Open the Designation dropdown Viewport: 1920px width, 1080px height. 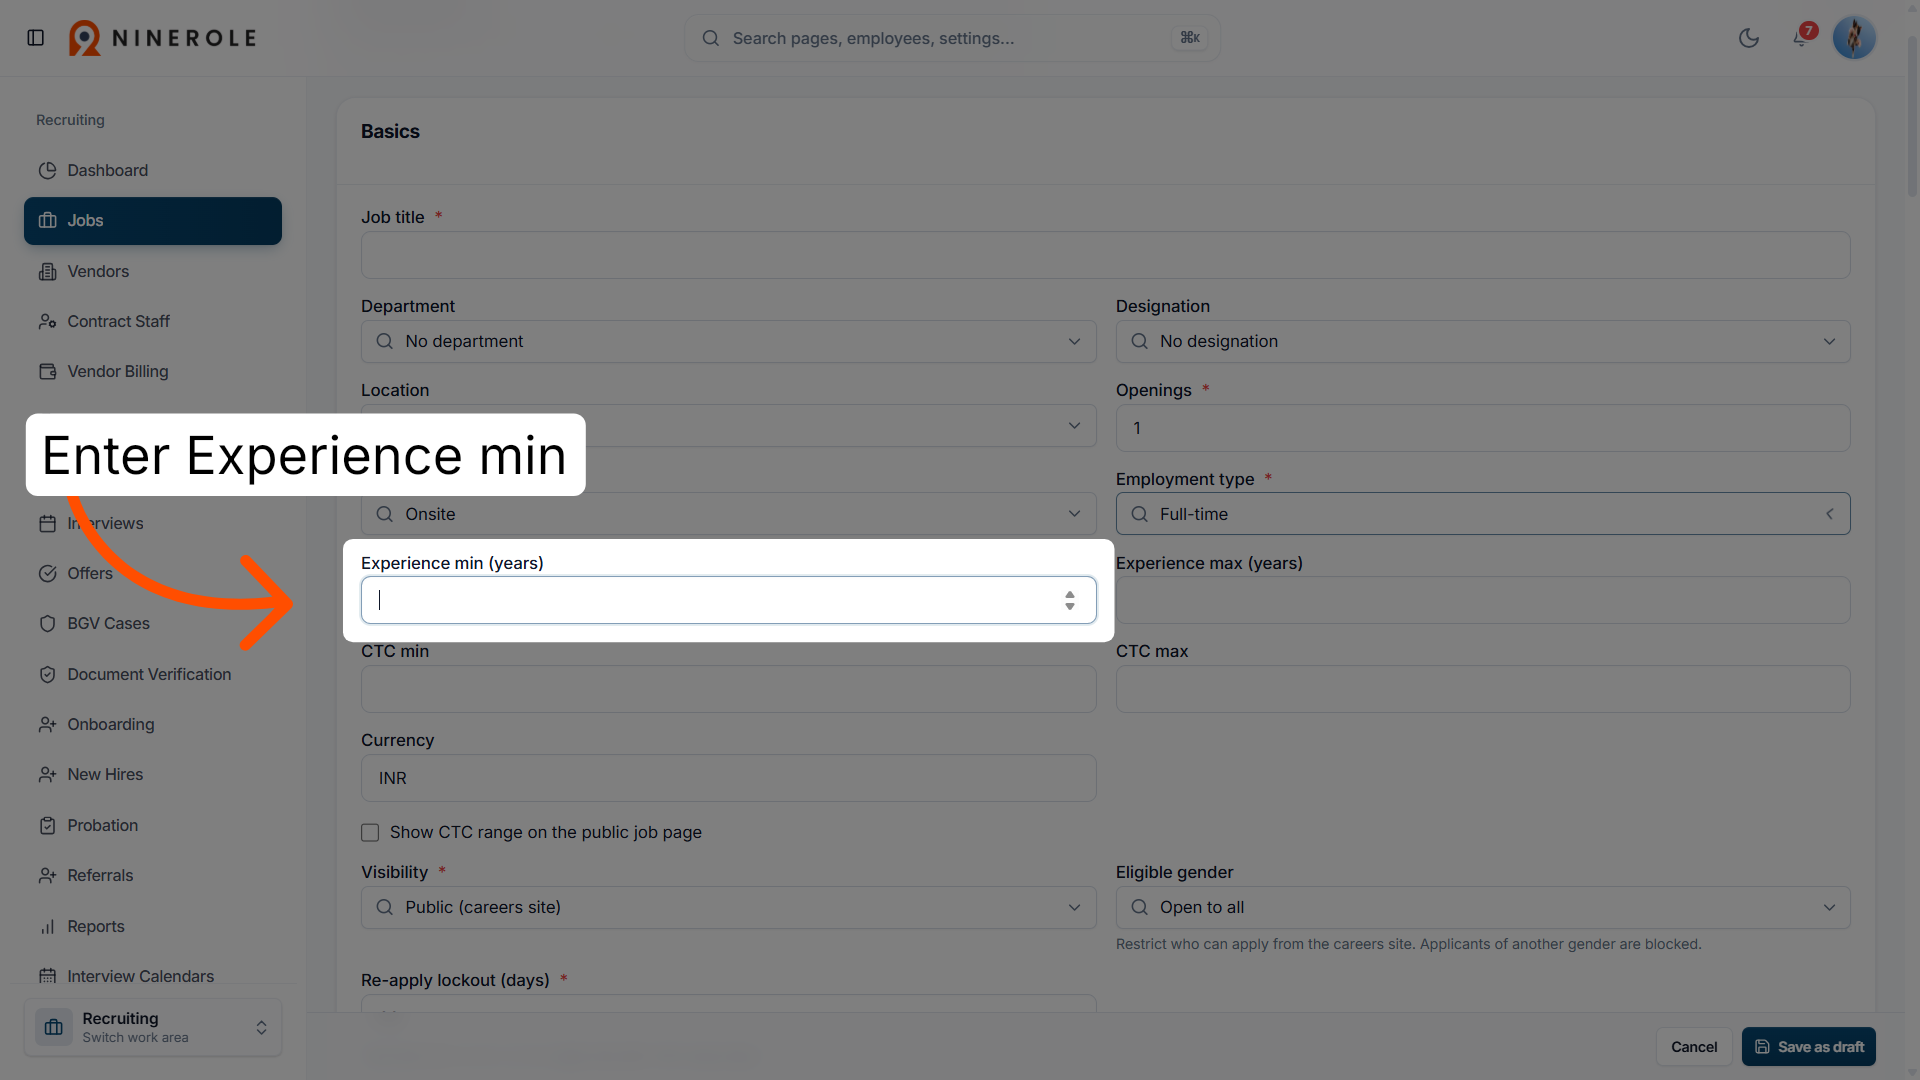click(x=1483, y=341)
